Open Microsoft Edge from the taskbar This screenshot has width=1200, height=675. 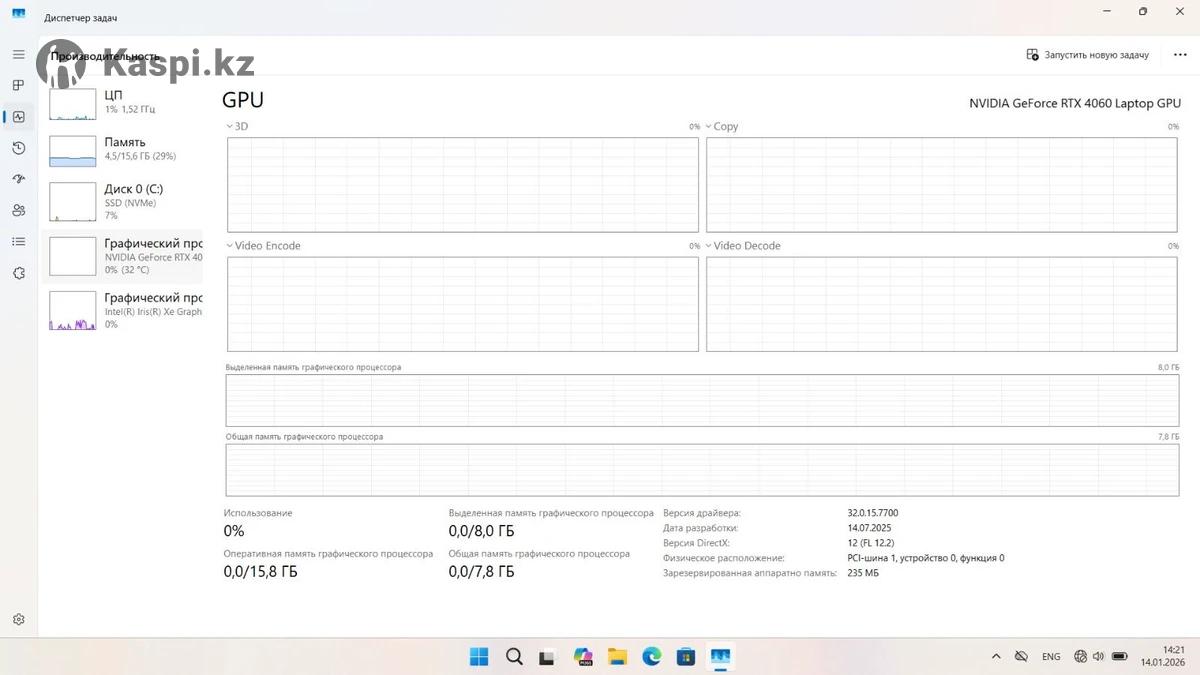coord(652,657)
